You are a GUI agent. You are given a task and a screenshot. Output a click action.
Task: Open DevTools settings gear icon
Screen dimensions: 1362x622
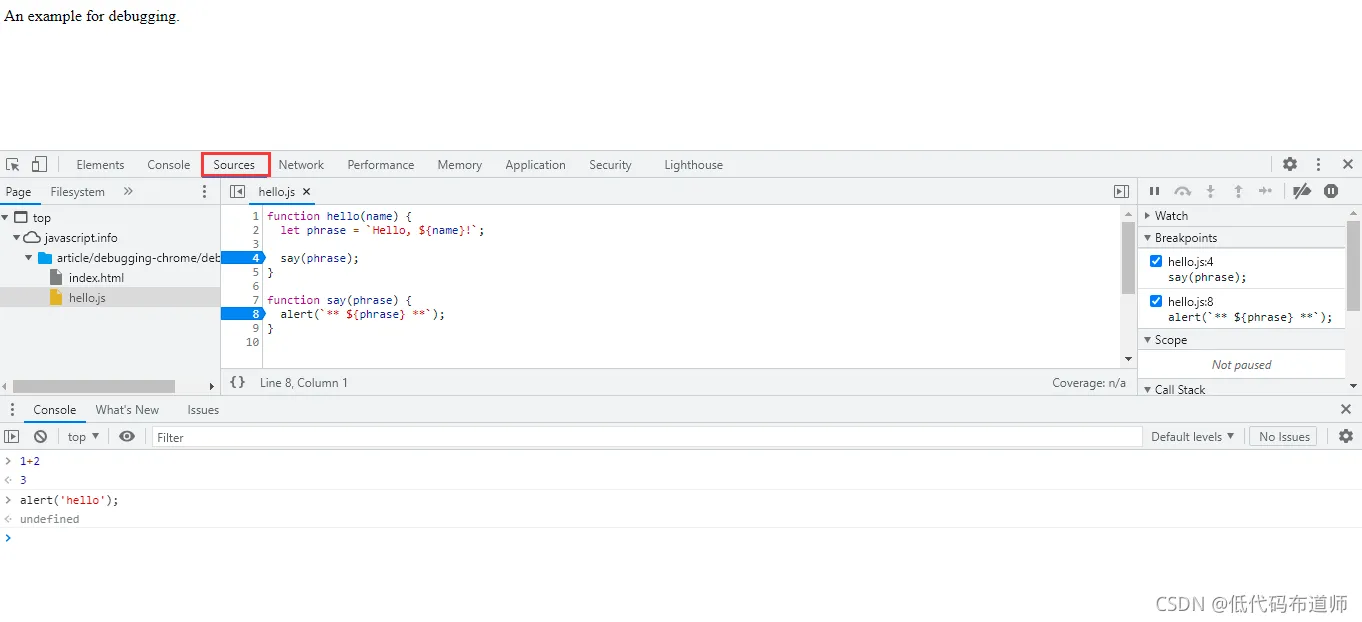click(1290, 164)
